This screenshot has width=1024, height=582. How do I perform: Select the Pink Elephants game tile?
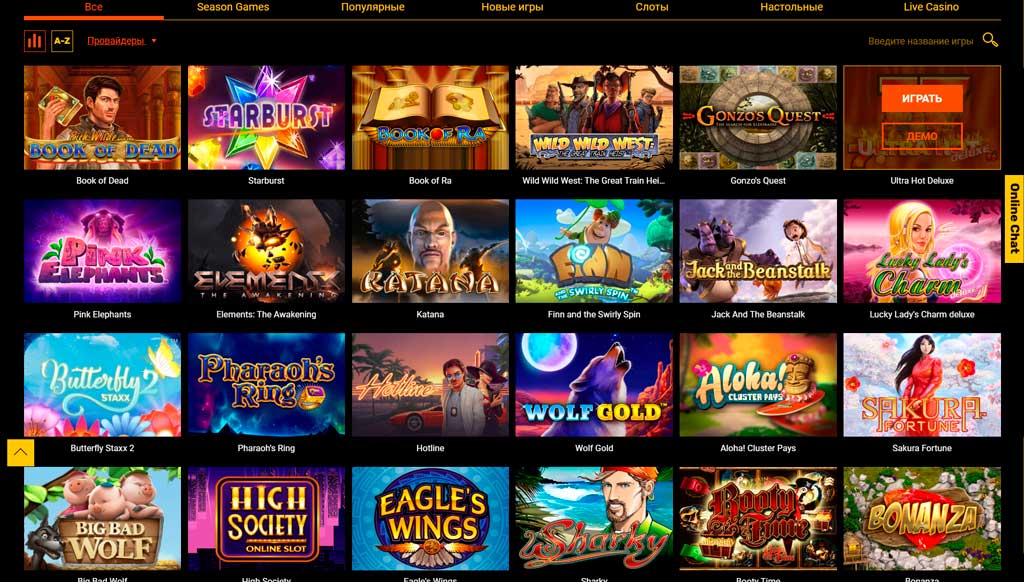(x=103, y=251)
